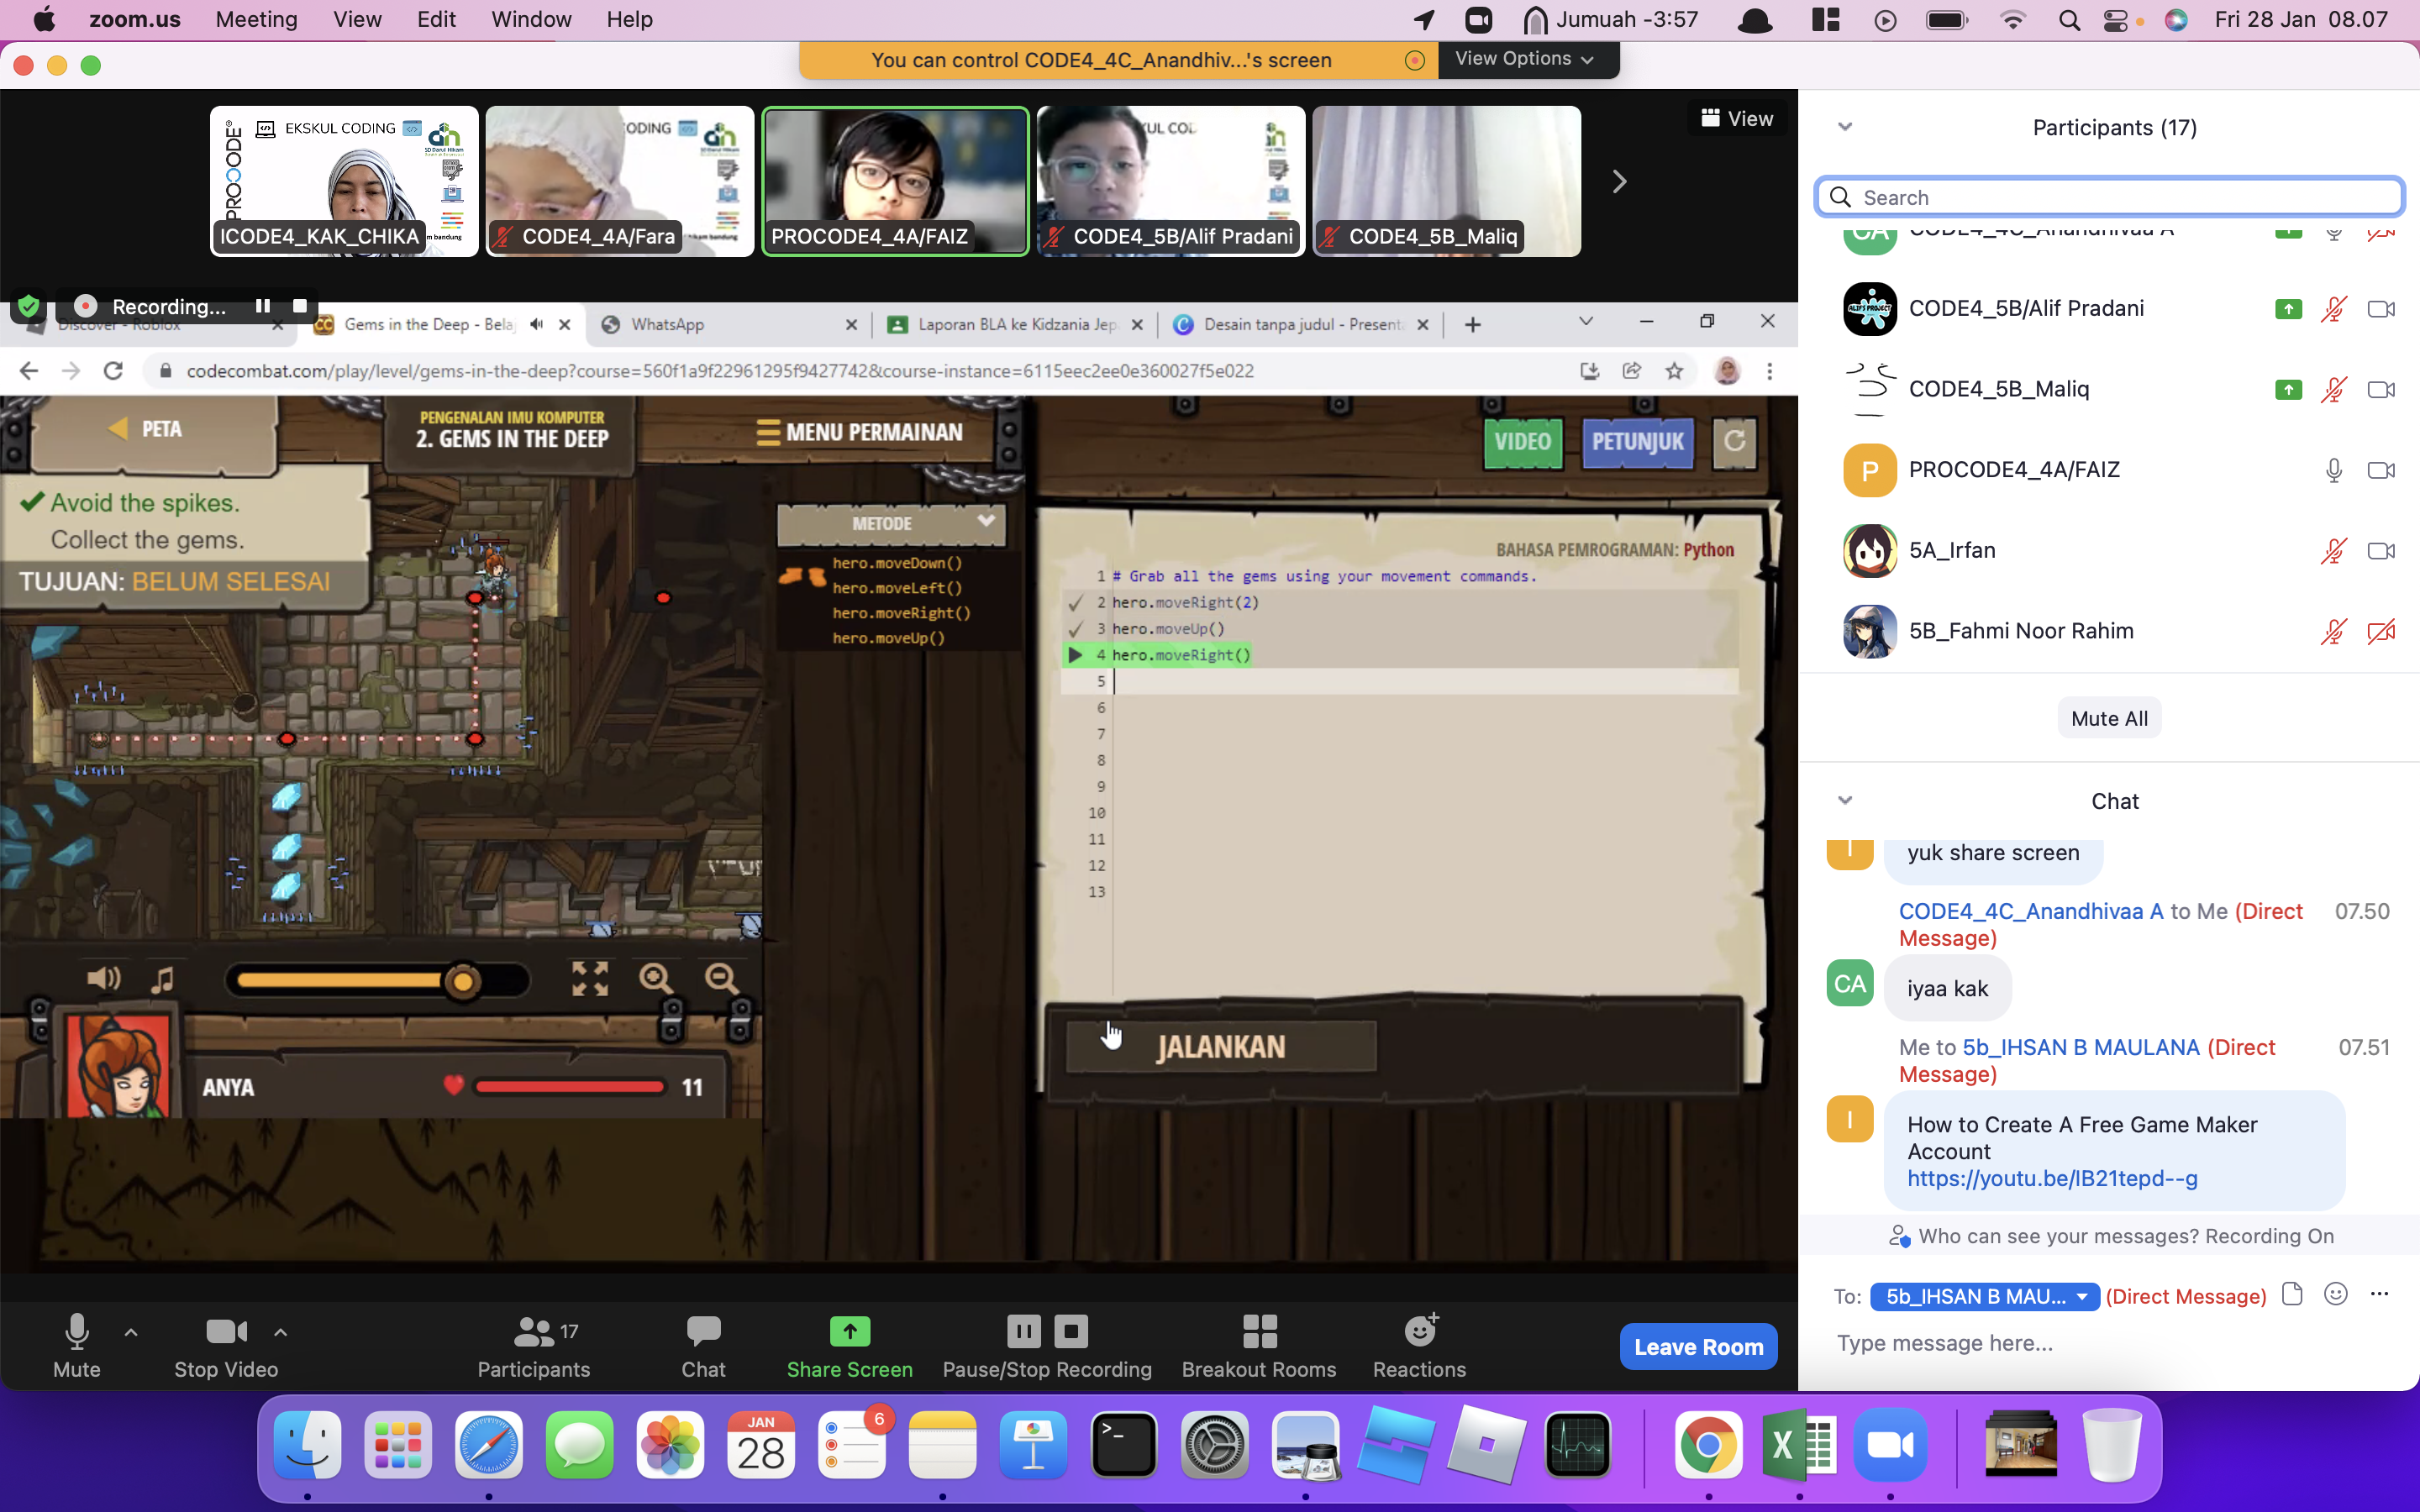Image resolution: width=2420 pixels, height=1512 pixels.
Task: Toggle mute for 5A_Irfan participant
Action: click(2334, 549)
